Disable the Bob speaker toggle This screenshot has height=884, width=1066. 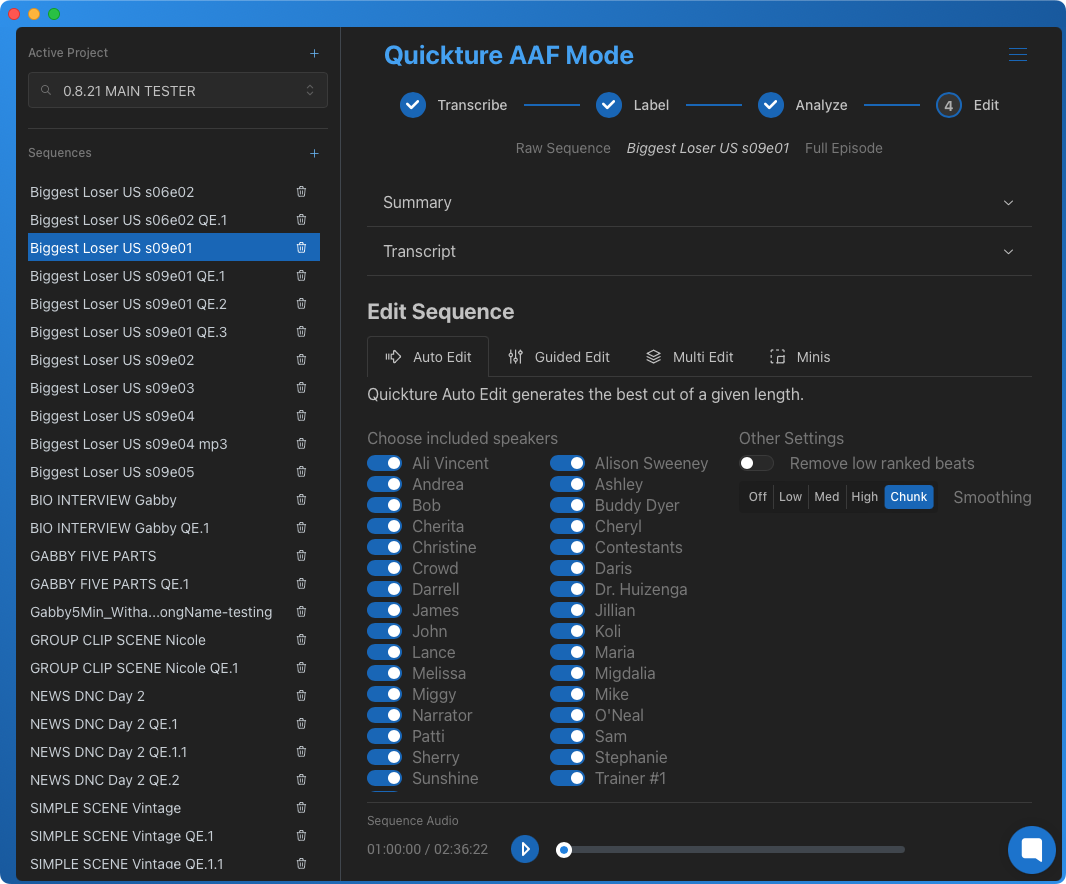[385, 505]
